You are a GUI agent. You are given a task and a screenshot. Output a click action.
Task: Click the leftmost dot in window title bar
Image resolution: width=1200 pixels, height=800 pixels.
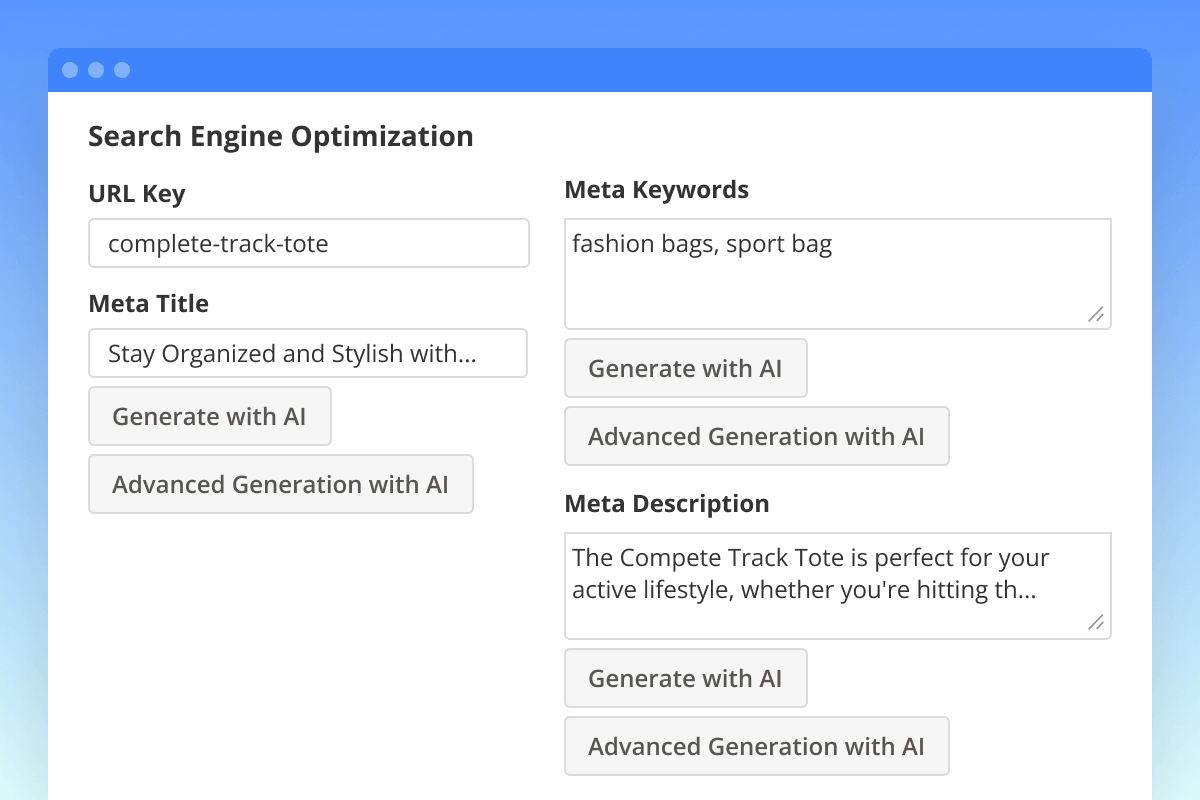(70, 70)
